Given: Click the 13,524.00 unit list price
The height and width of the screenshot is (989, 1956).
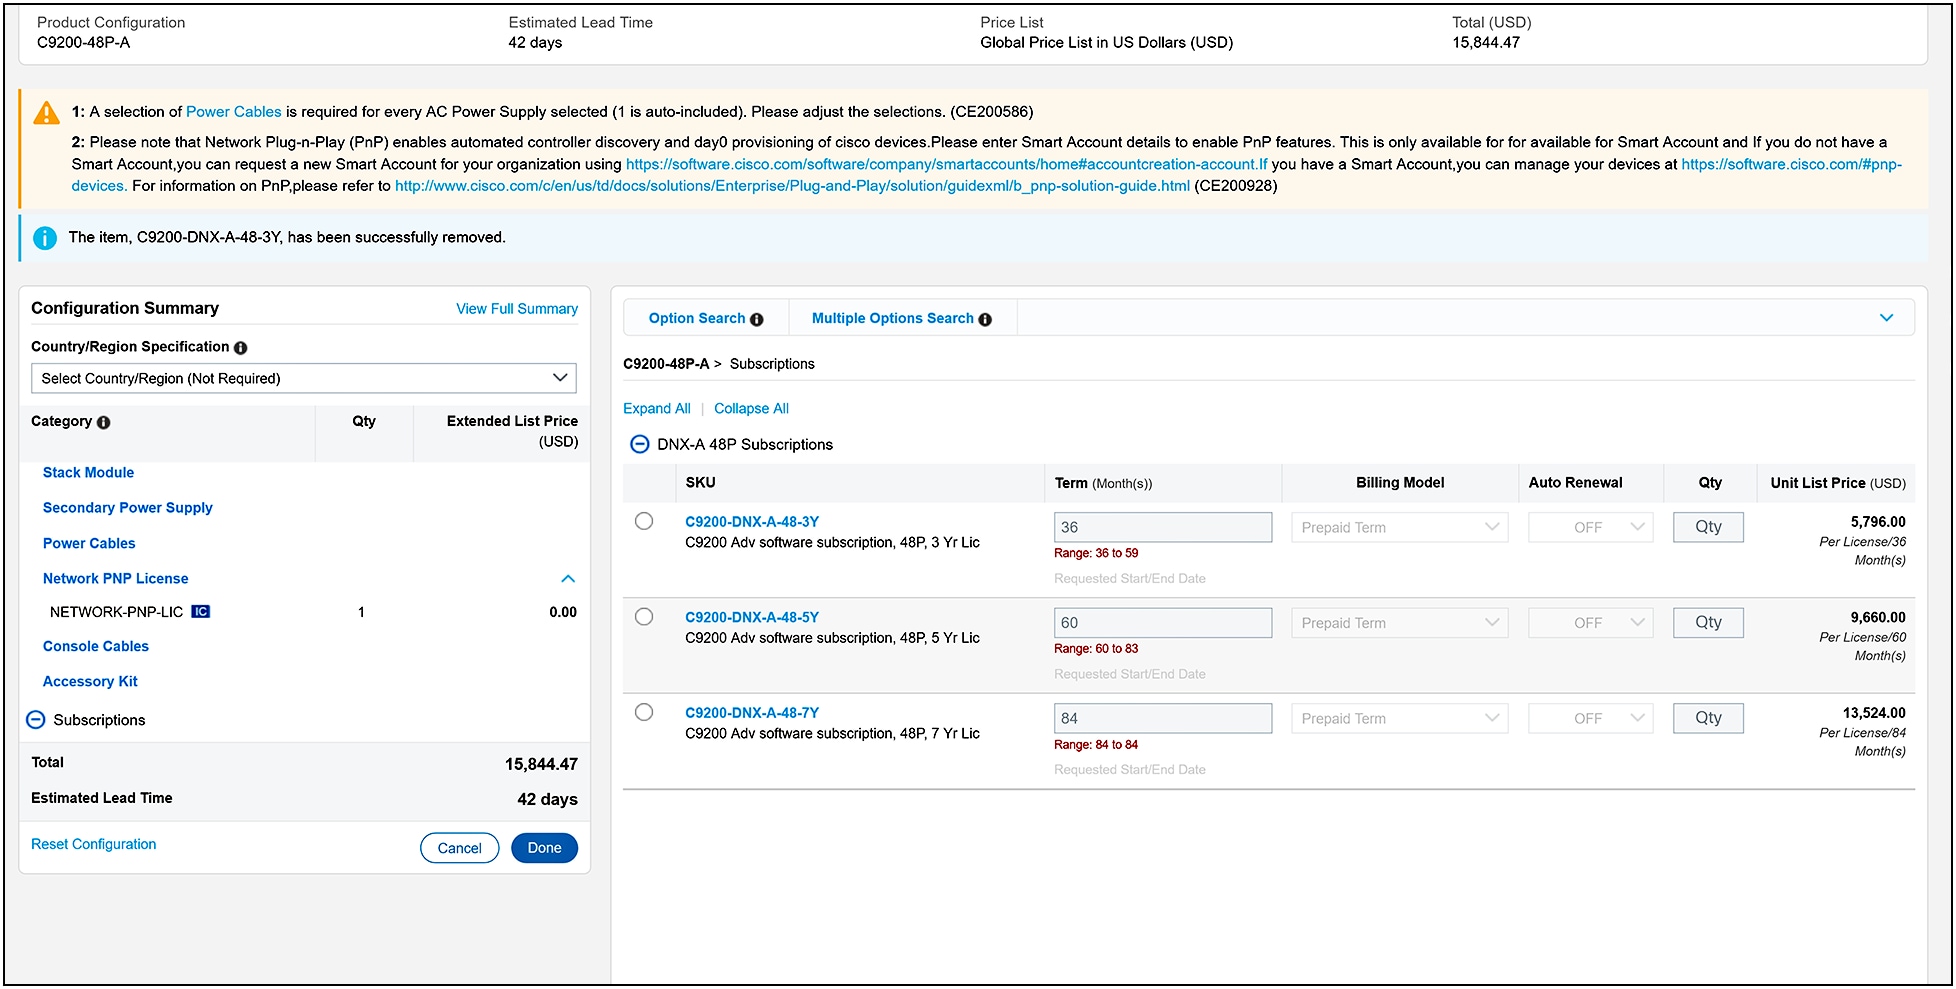Looking at the screenshot, I should pyautogui.click(x=1874, y=713).
